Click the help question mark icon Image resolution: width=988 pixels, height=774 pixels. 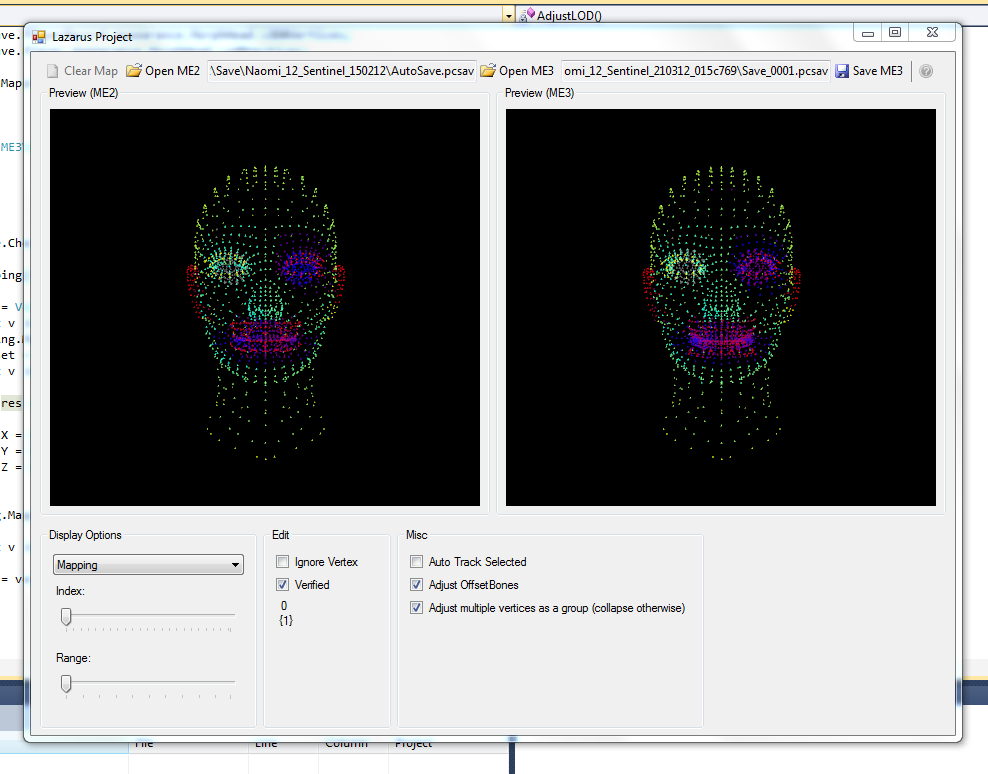coord(926,71)
